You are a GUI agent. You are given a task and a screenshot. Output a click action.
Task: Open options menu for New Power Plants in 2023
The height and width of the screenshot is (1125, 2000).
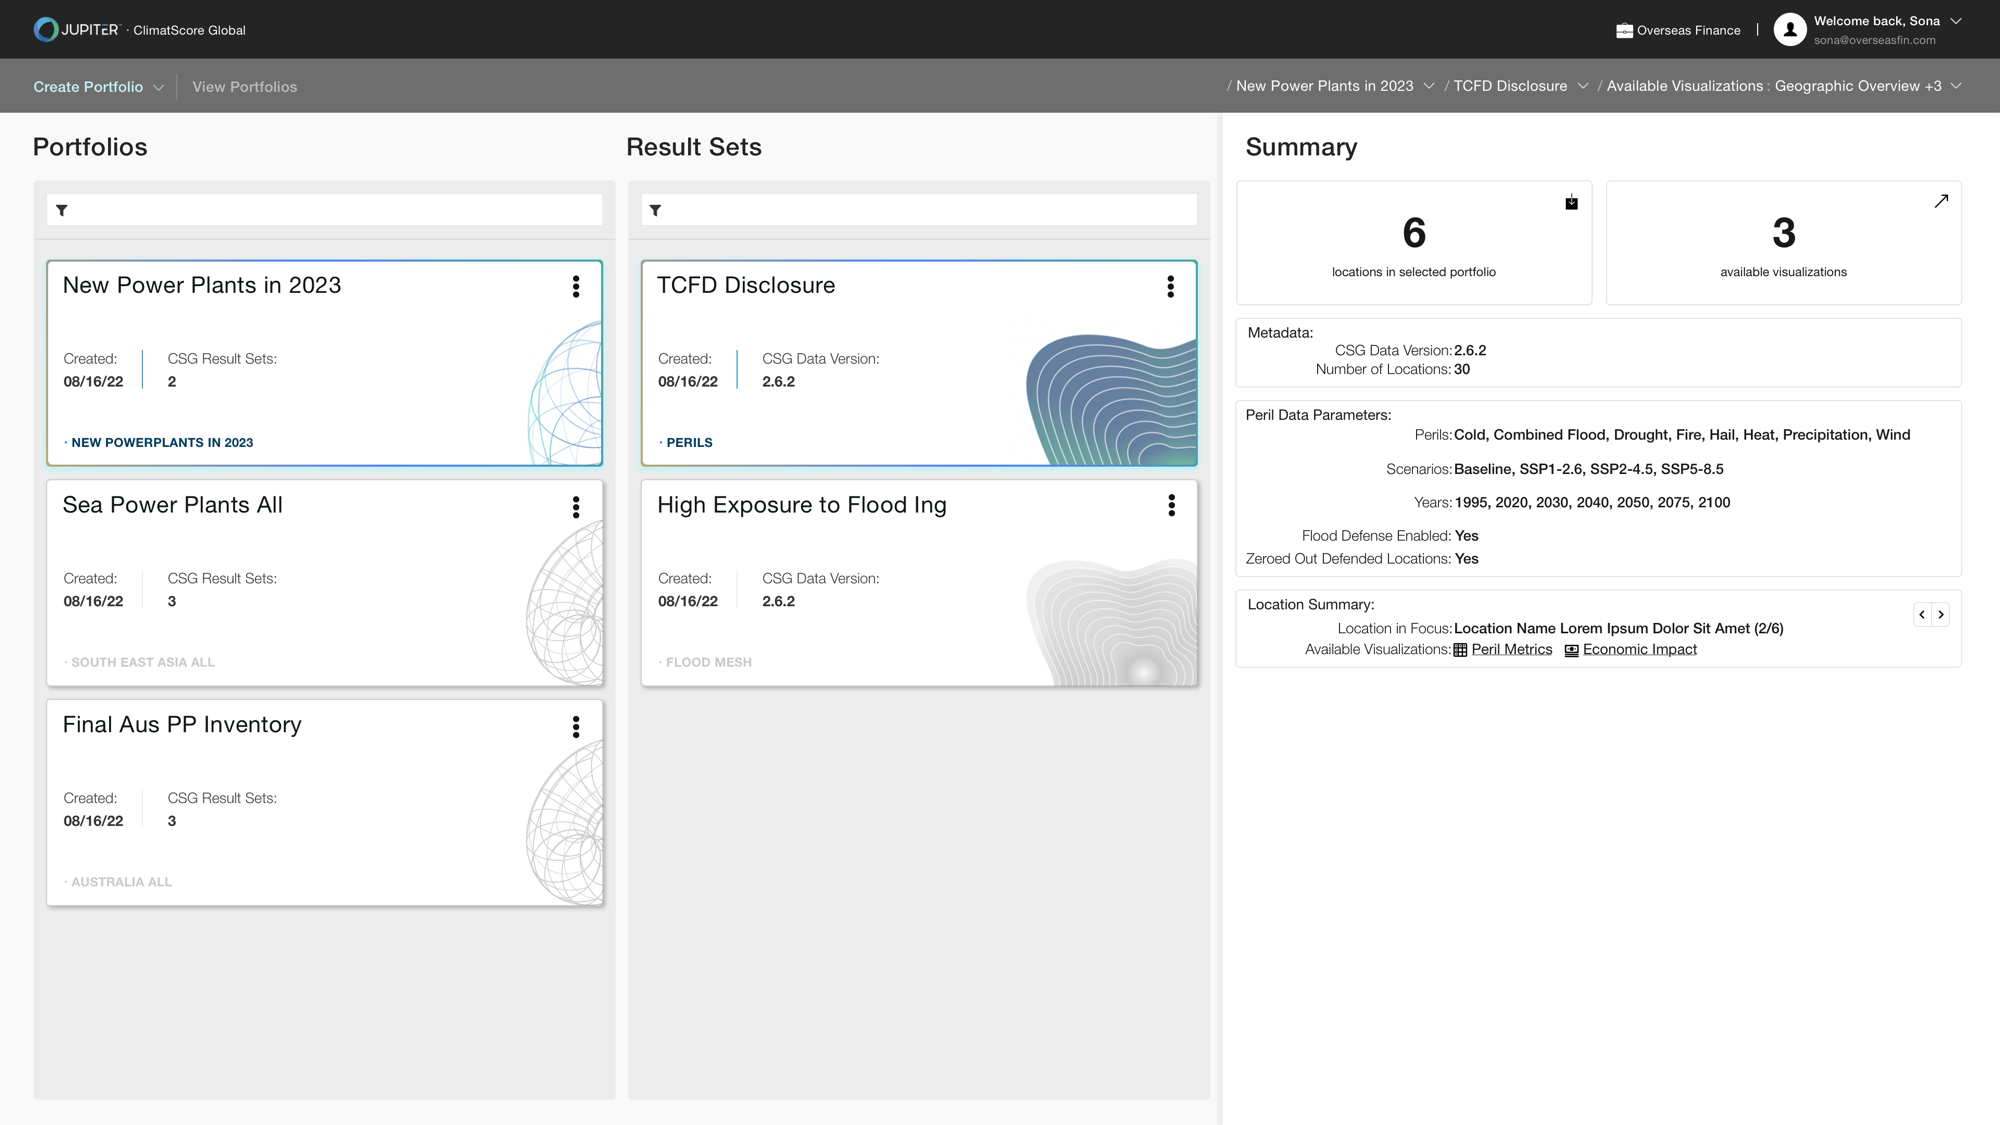576,287
